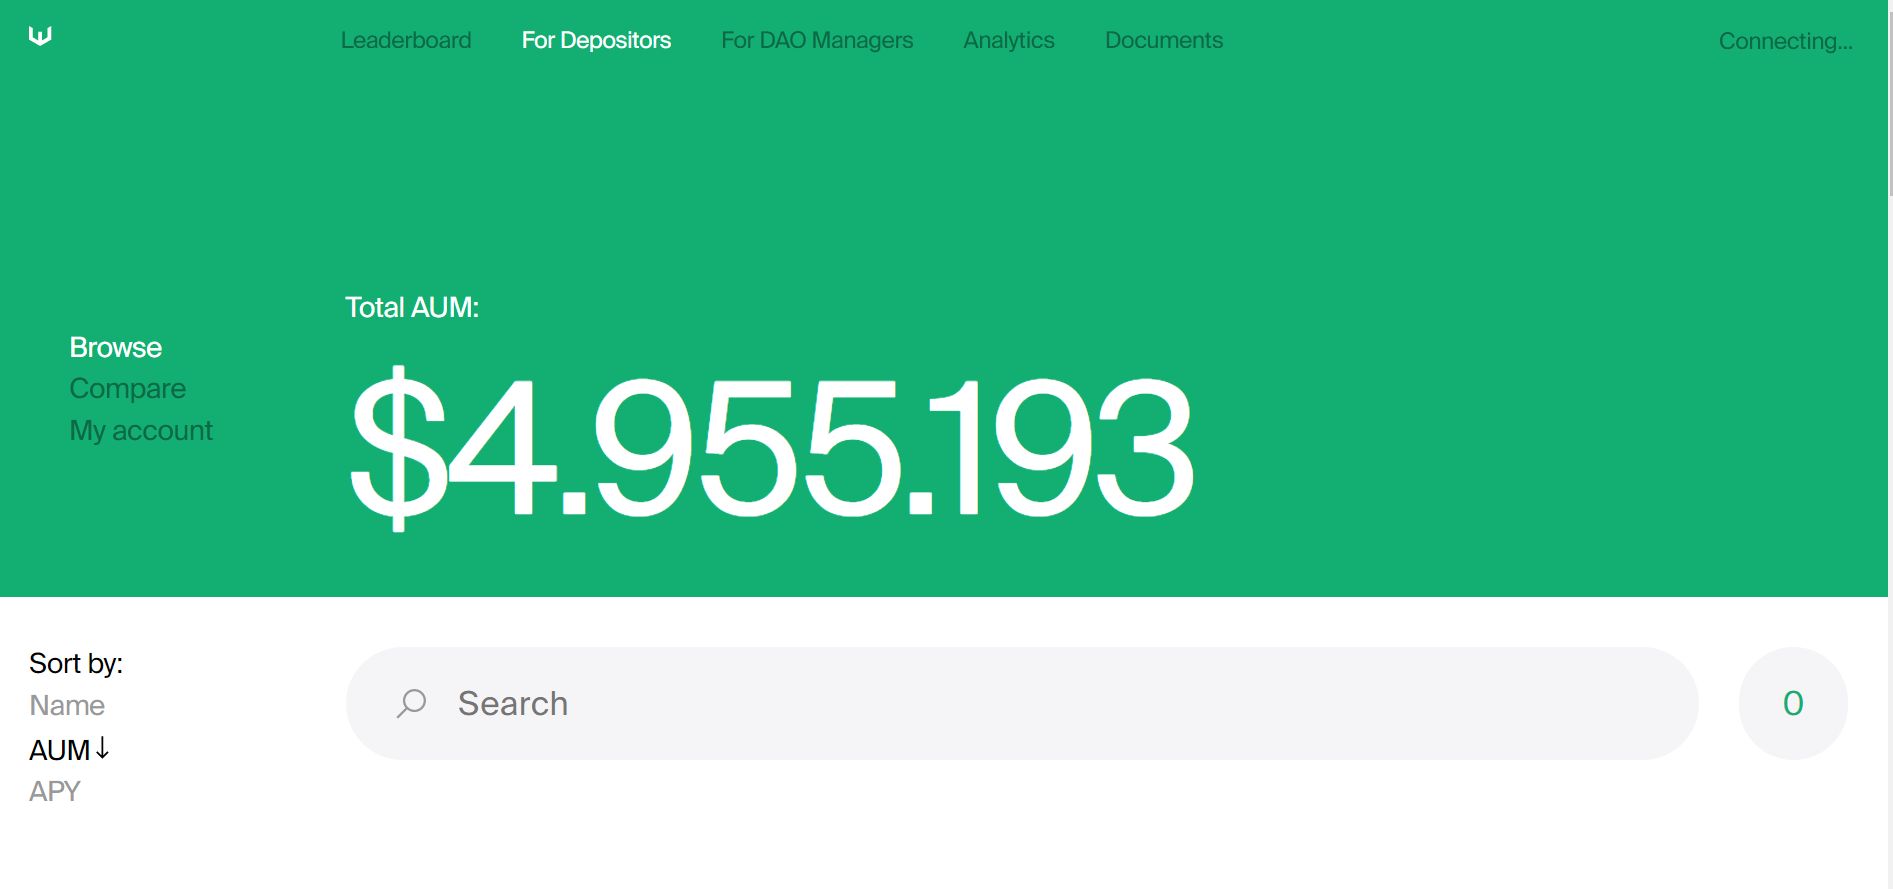1893x889 pixels.
Task: Open the Compare view
Action: pos(128,388)
